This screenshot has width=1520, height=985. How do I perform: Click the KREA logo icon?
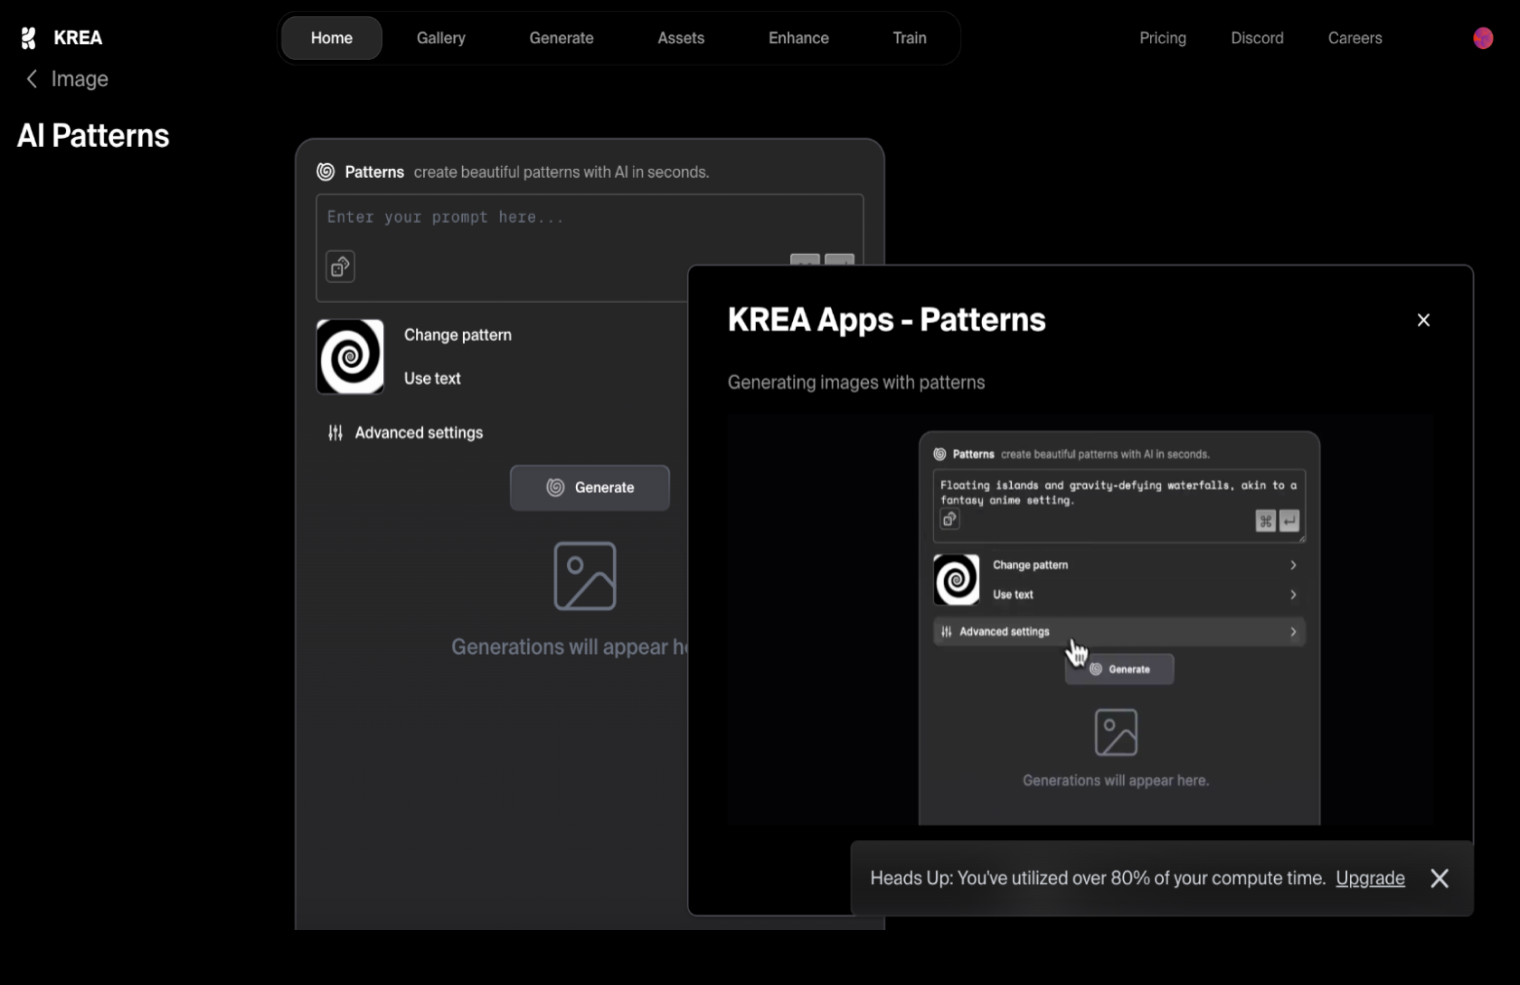(x=28, y=38)
